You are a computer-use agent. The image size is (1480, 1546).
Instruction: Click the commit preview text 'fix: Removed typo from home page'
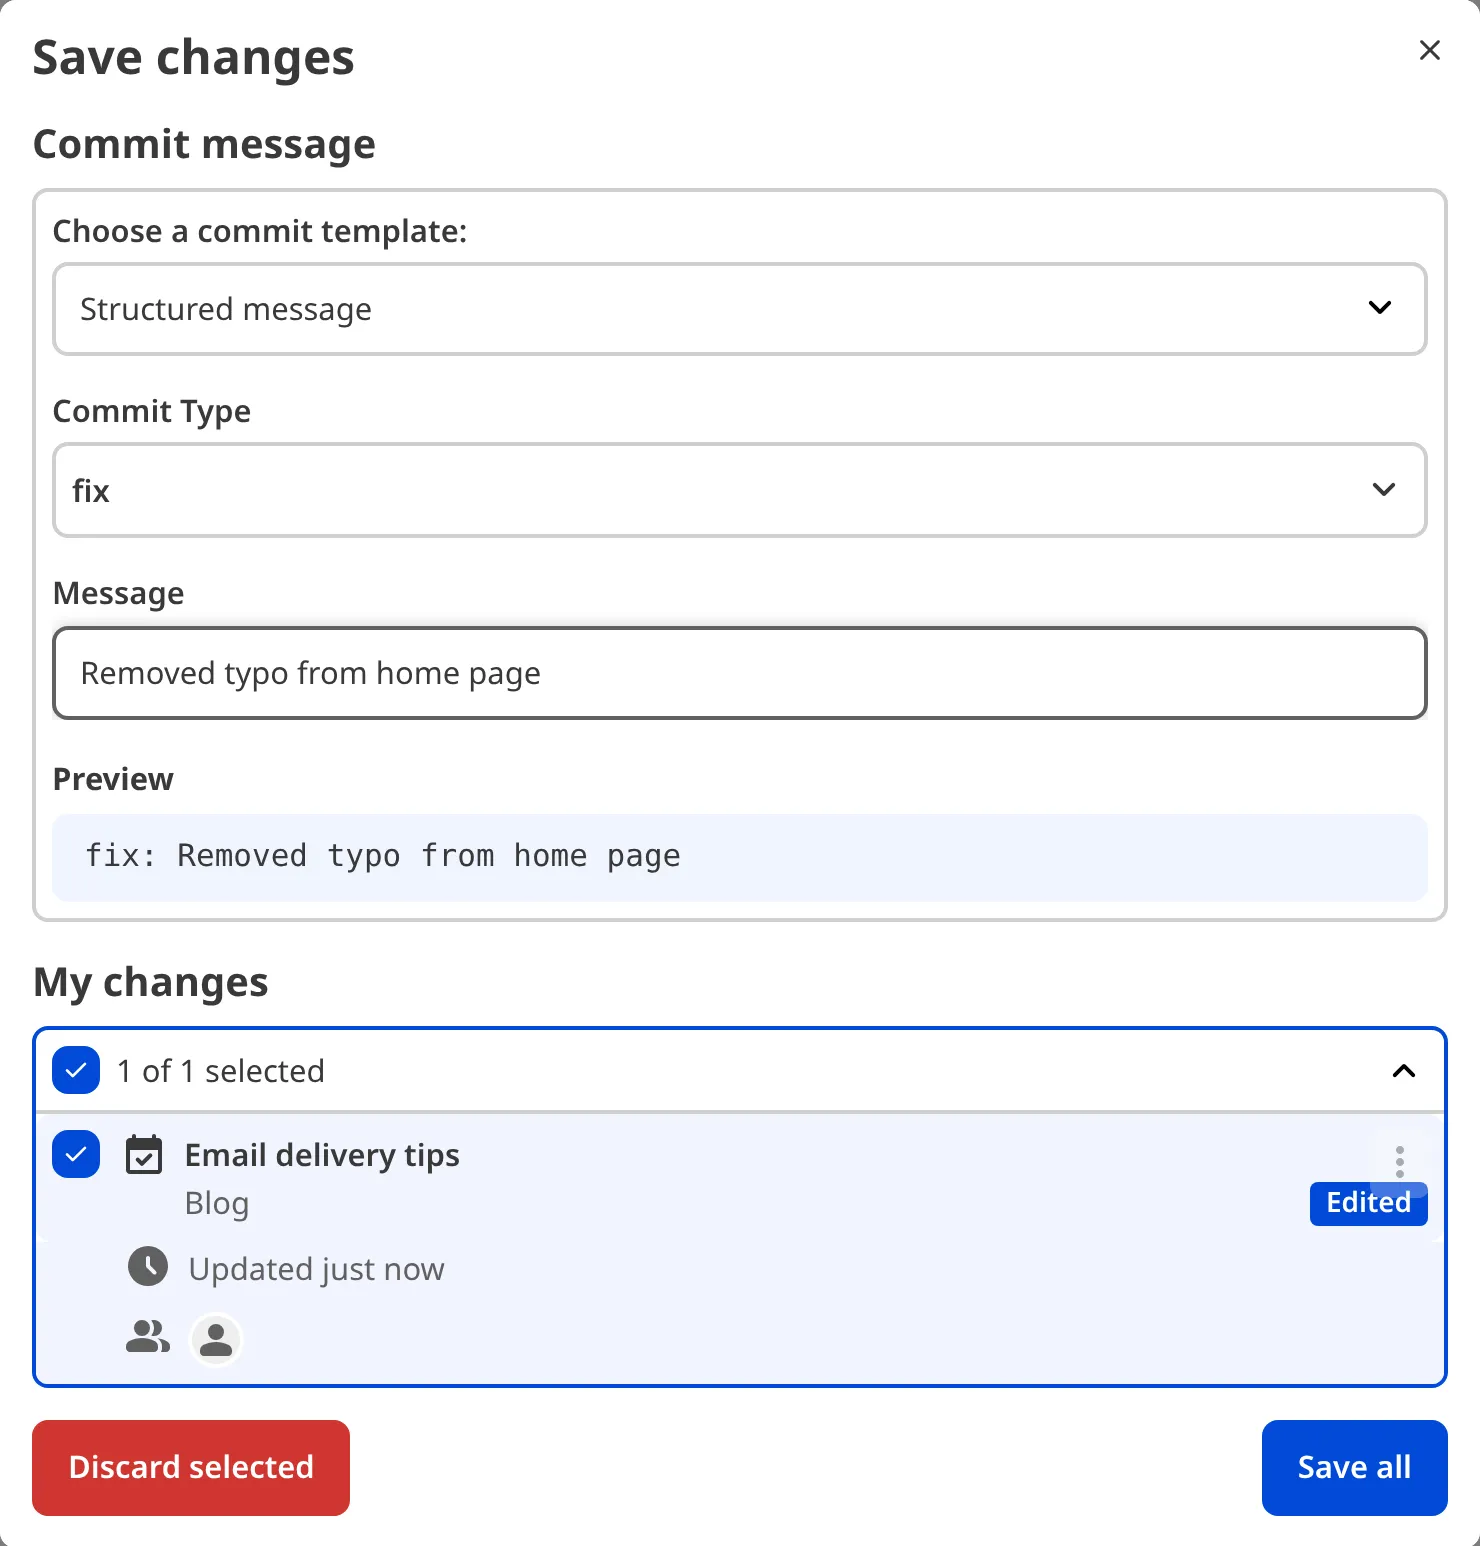pos(382,856)
